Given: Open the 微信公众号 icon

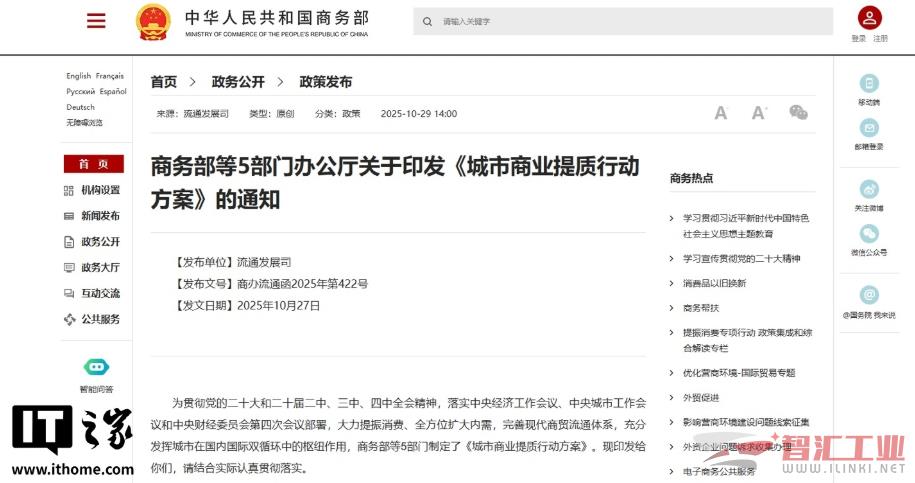Looking at the screenshot, I should [x=869, y=233].
